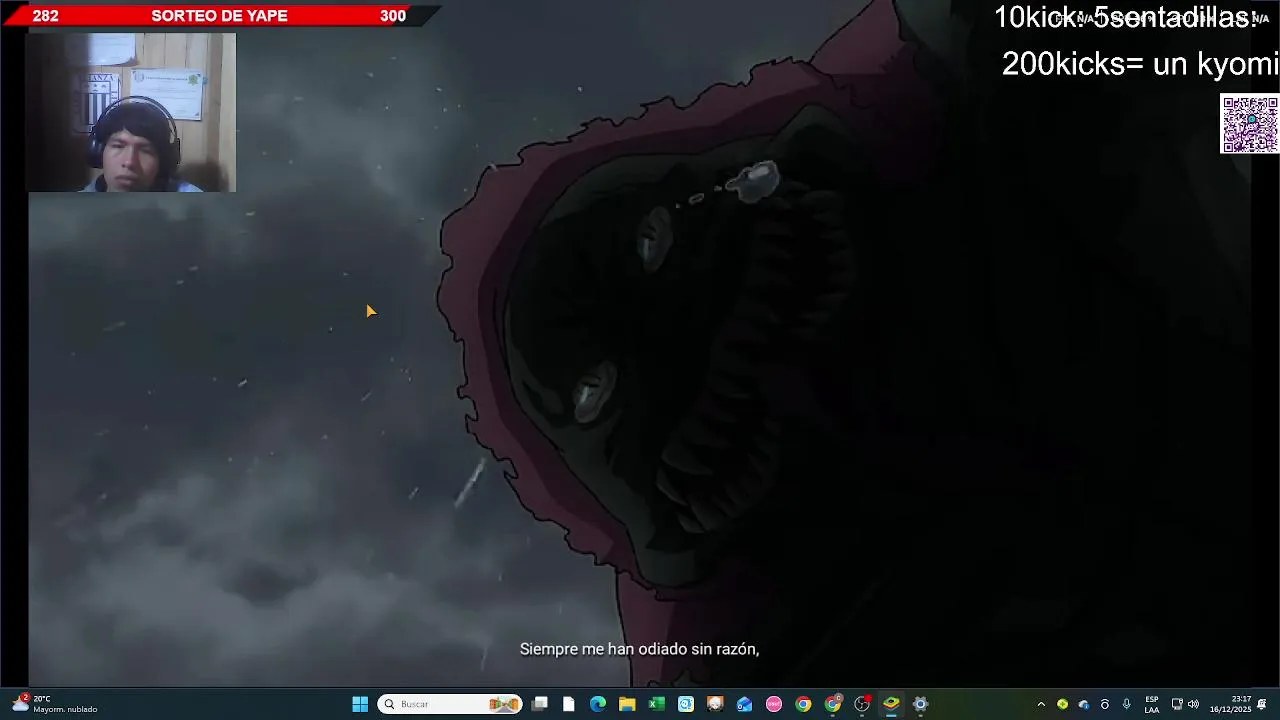
Task: Open Windows Settings gear in taskbar
Action: pos(921,704)
